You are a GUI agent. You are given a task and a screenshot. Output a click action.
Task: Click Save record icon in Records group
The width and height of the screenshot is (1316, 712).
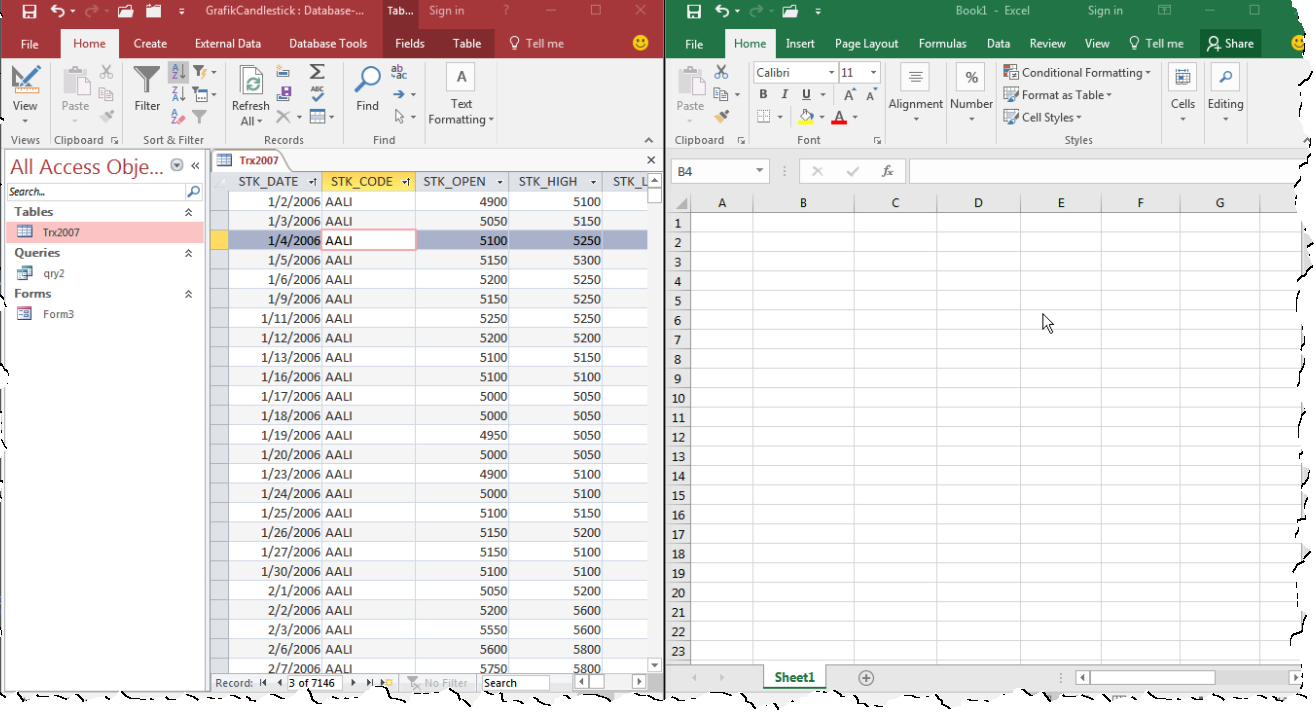283,94
